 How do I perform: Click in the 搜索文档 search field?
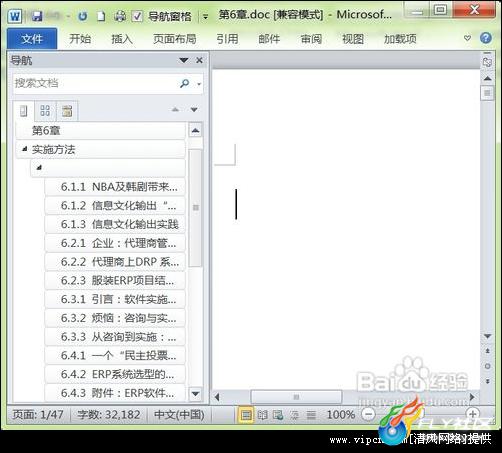95,83
